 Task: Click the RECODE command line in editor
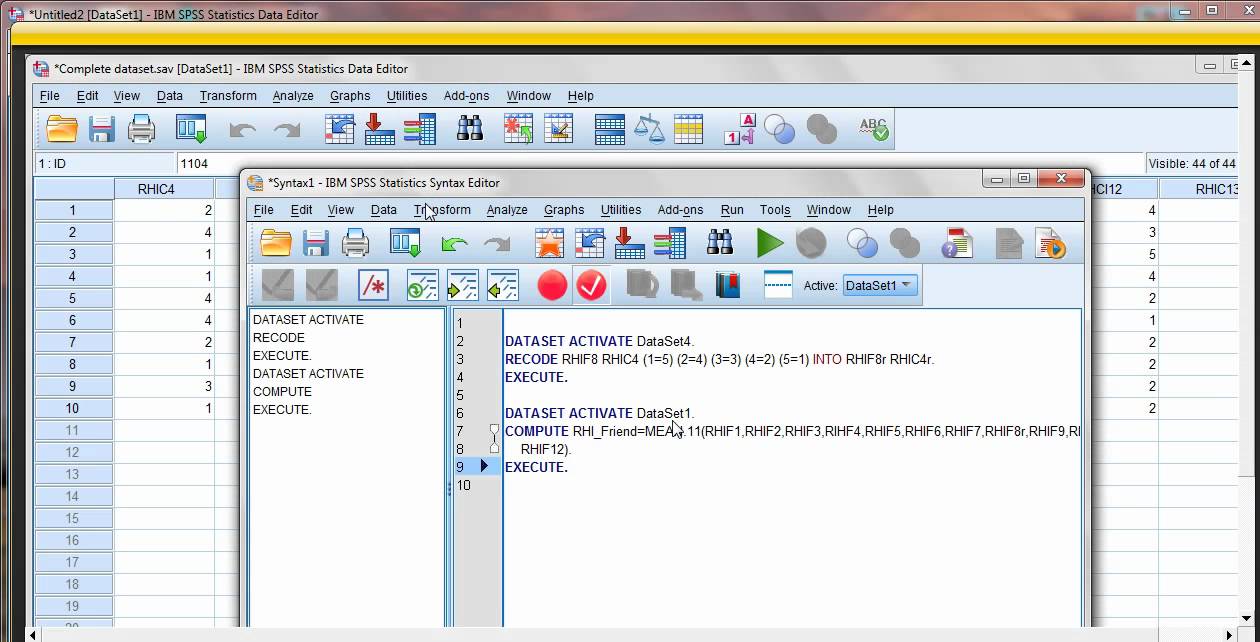(x=720, y=359)
